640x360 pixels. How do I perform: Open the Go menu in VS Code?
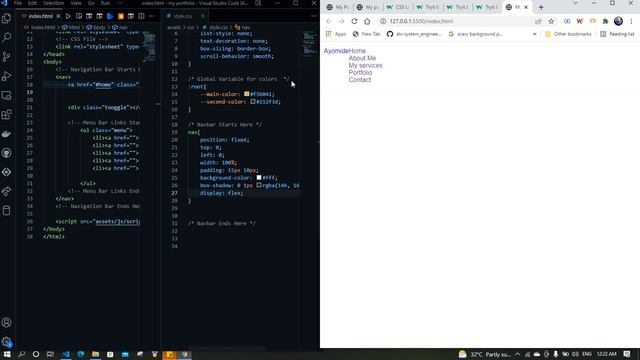point(91,3)
